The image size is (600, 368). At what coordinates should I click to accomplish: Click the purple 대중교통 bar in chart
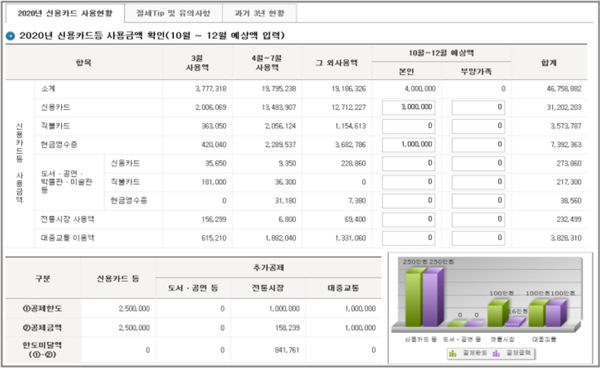(555, 313)
